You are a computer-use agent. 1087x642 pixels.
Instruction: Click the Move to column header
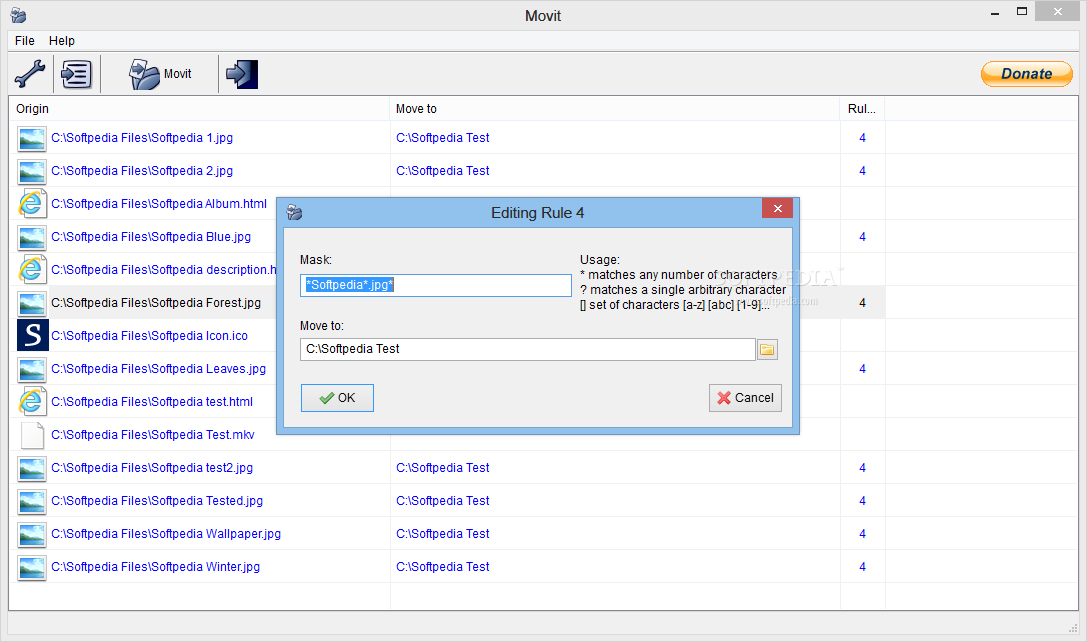coord(615,109)
